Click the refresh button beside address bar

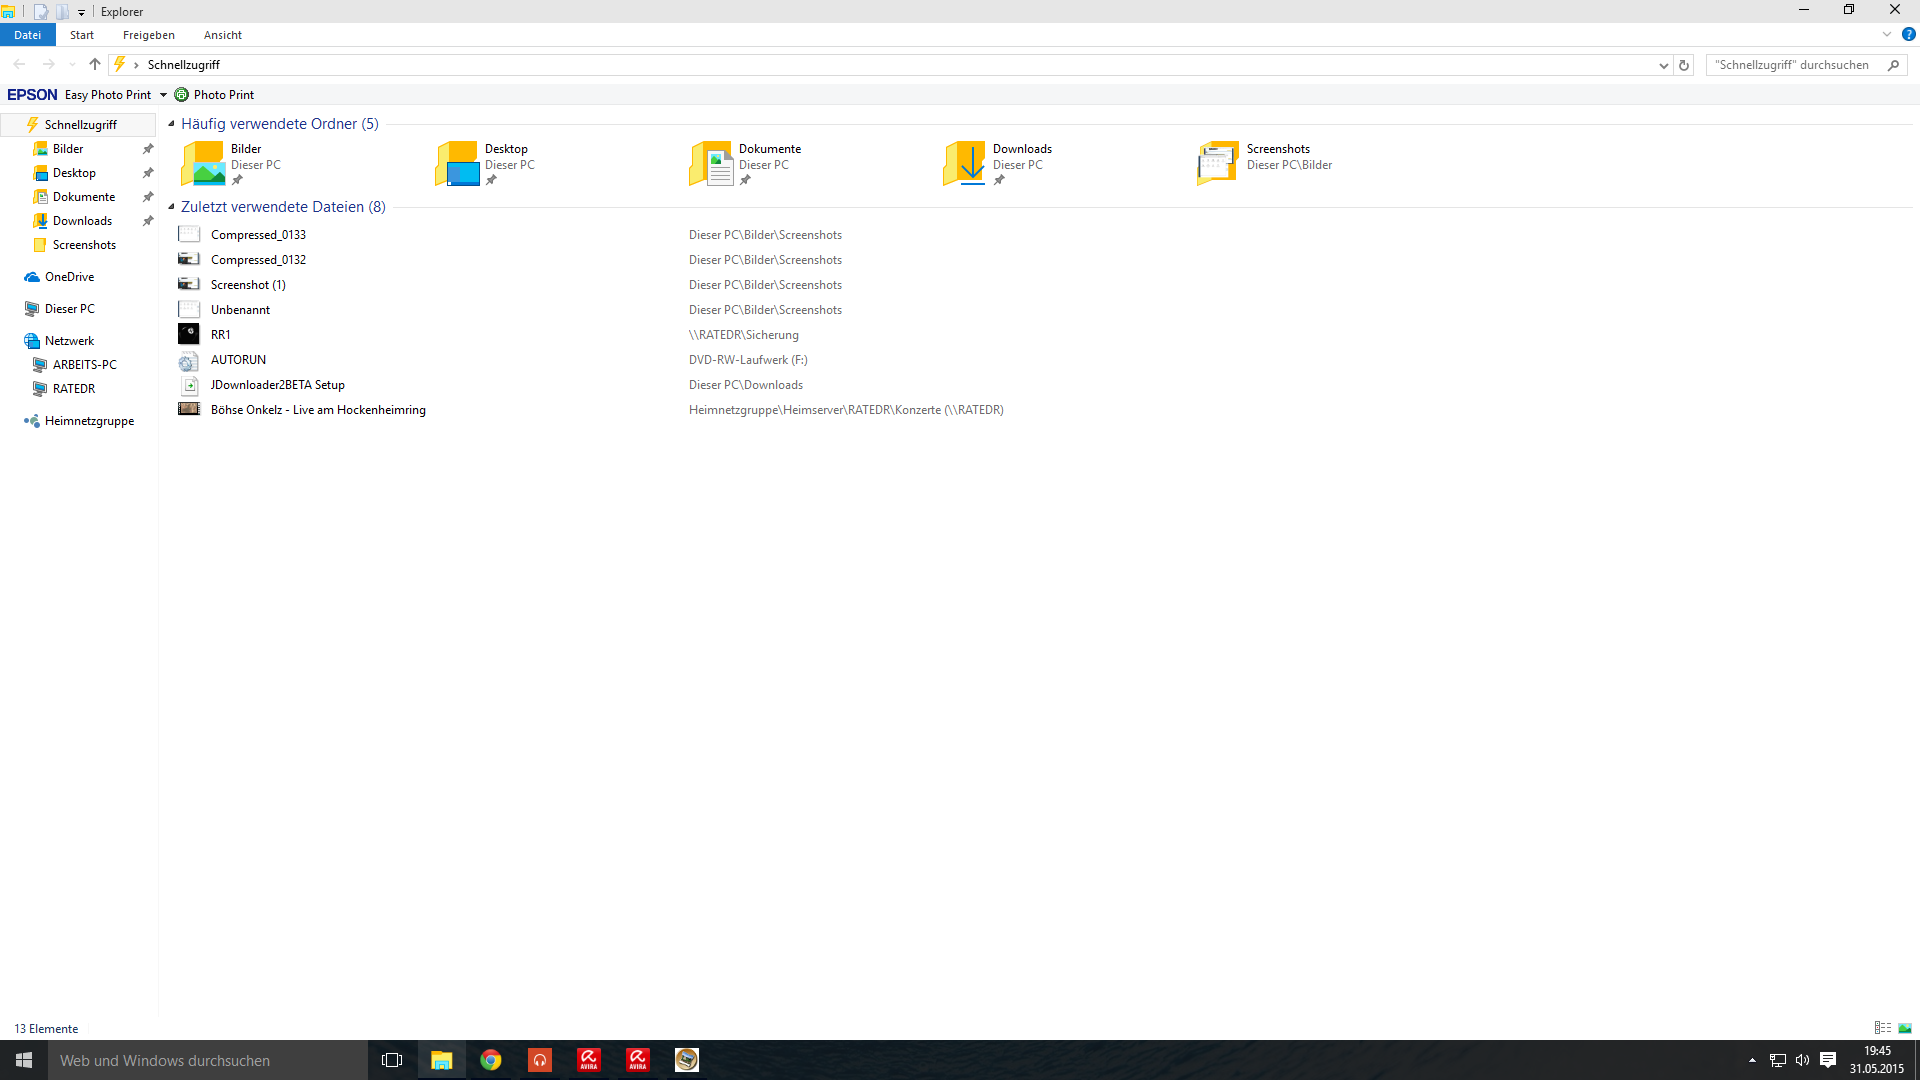[1684, 65]
